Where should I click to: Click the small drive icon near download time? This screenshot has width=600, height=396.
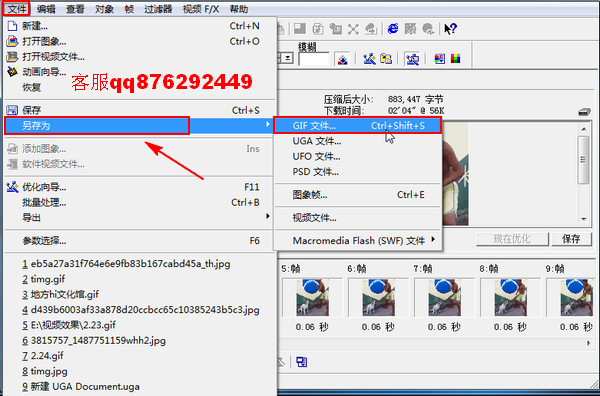click(x=584, y=112)
